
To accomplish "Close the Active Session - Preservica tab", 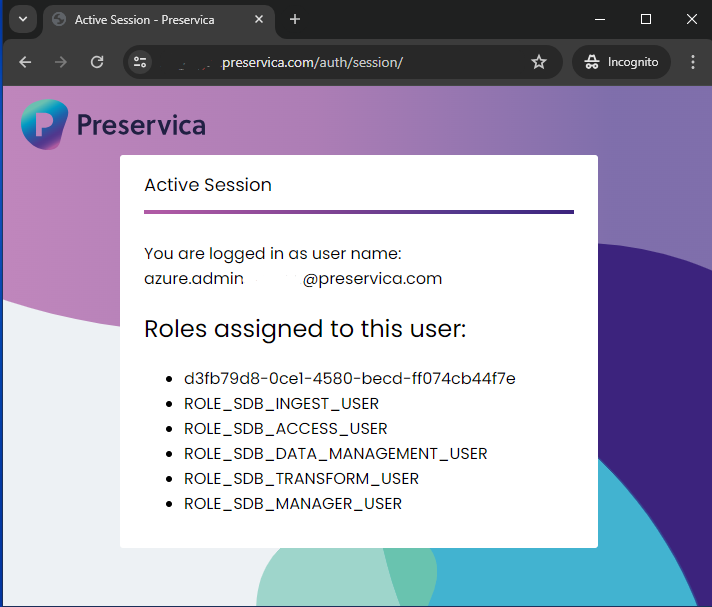I will pyautogui.click(x=259, y=19).
